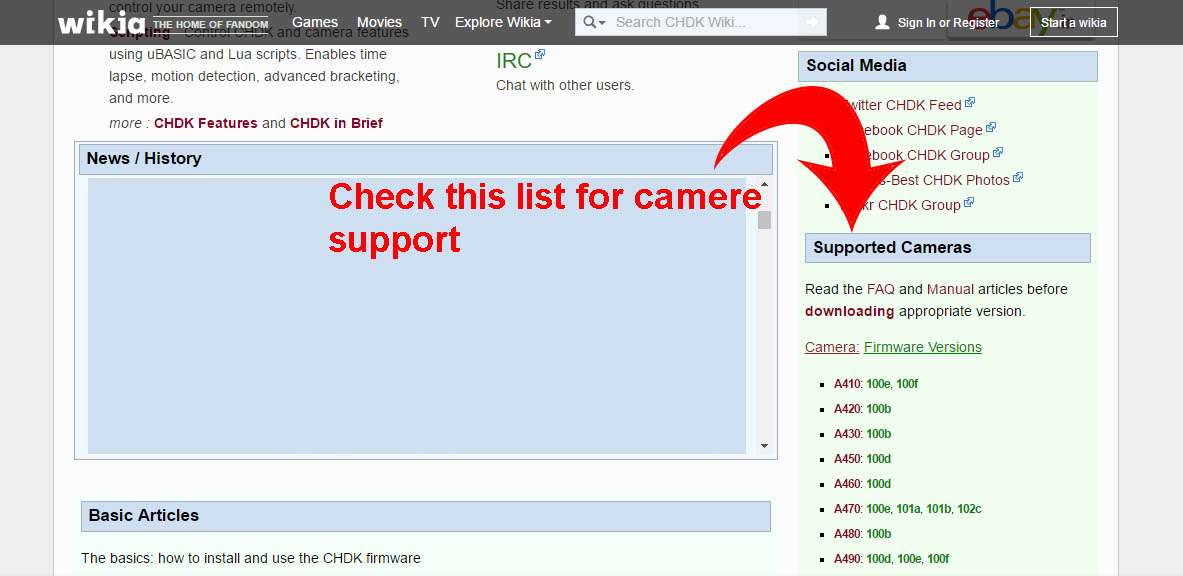Click external icon beside Flickr CHDK Group
Screen dimensions: 1183x576
tap(969, 202)
